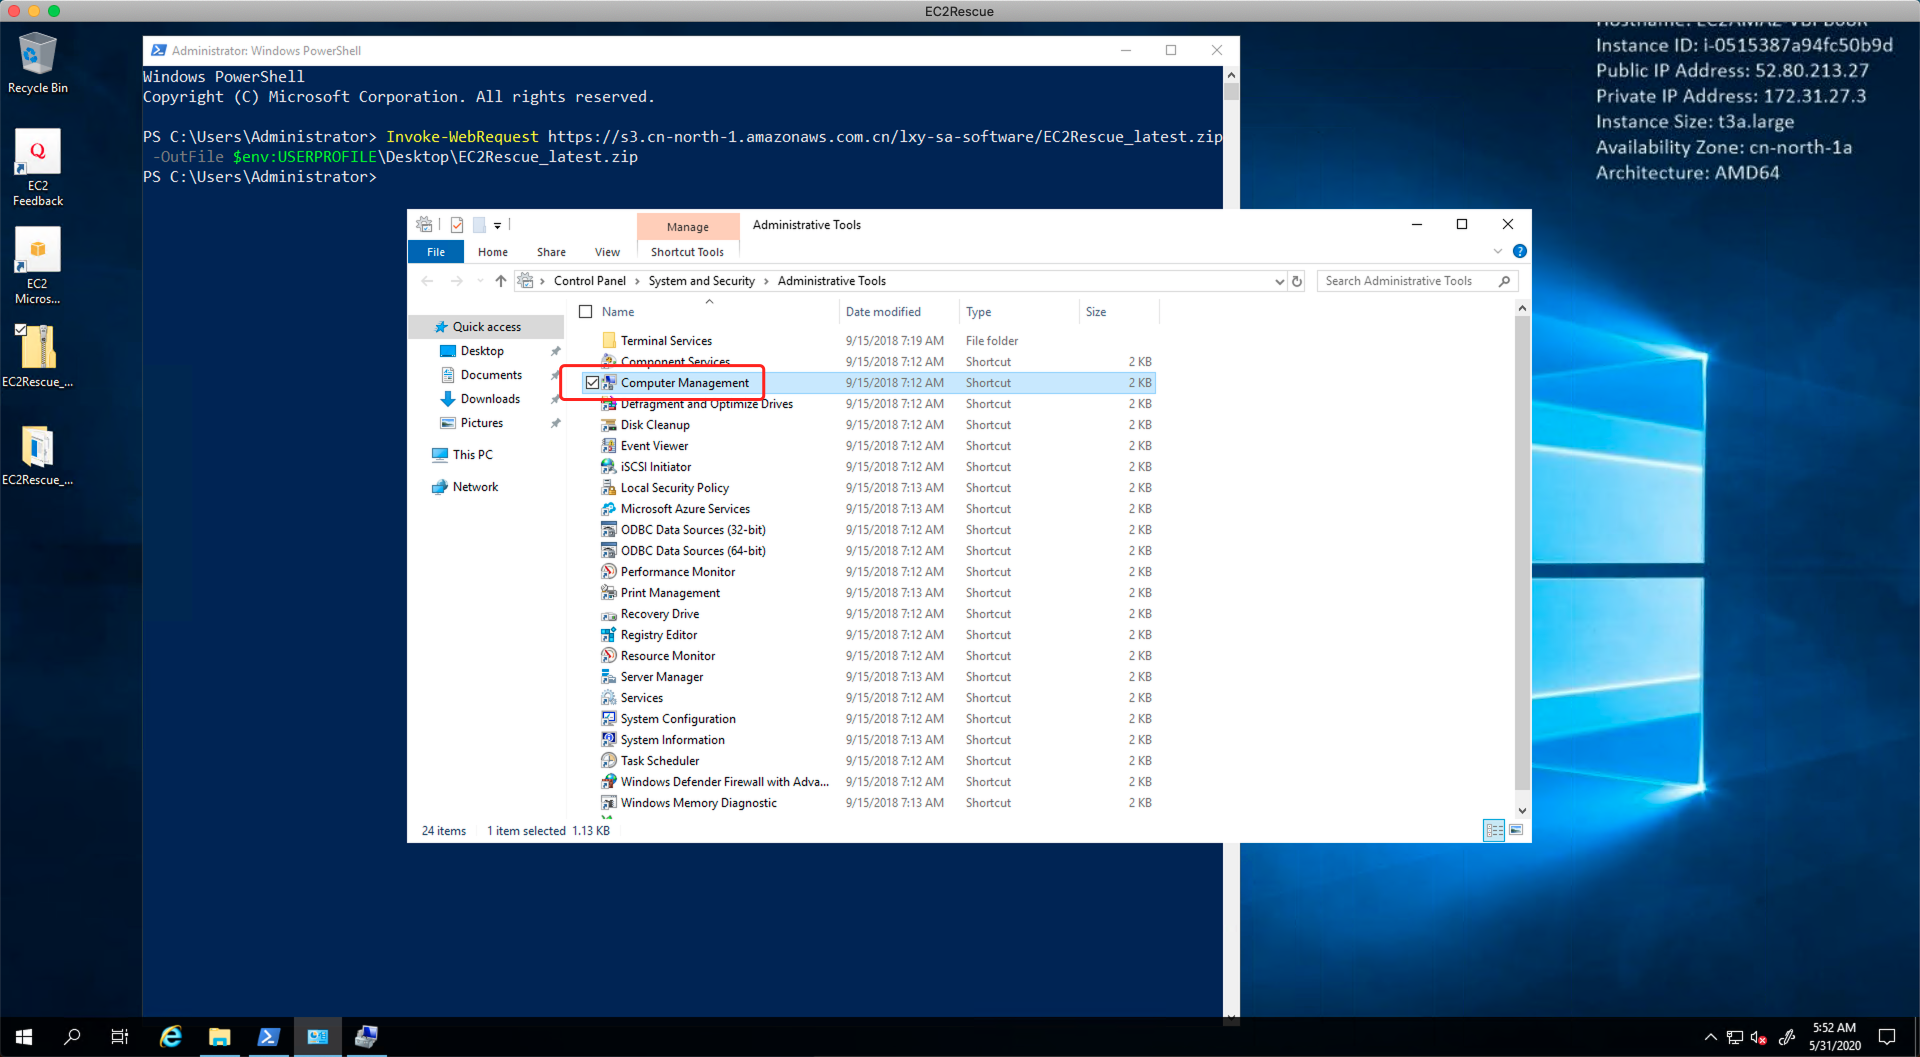Screen dimensions: 1920x1057
Task: Go up one folder level arrow
Action: click(501, 282)
